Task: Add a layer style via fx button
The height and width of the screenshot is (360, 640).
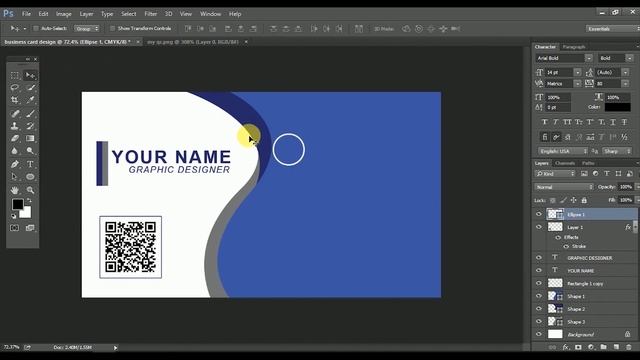Action: pyautogui.click(x=566, y=347)
